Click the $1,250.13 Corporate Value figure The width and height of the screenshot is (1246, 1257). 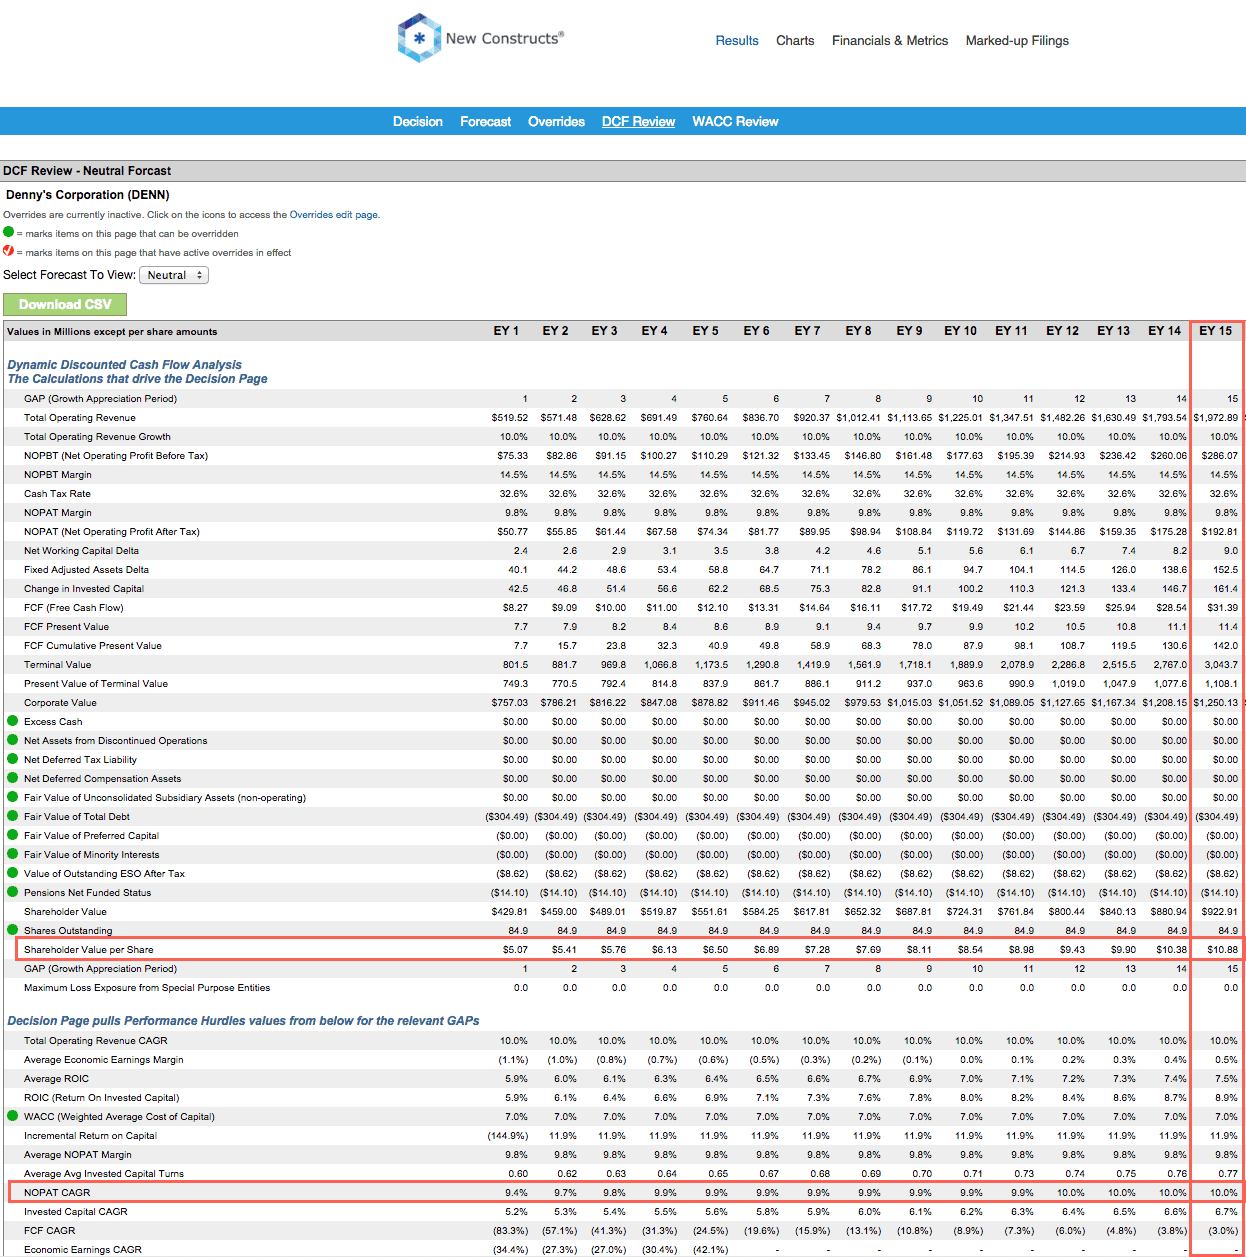tap(1215, 703)
